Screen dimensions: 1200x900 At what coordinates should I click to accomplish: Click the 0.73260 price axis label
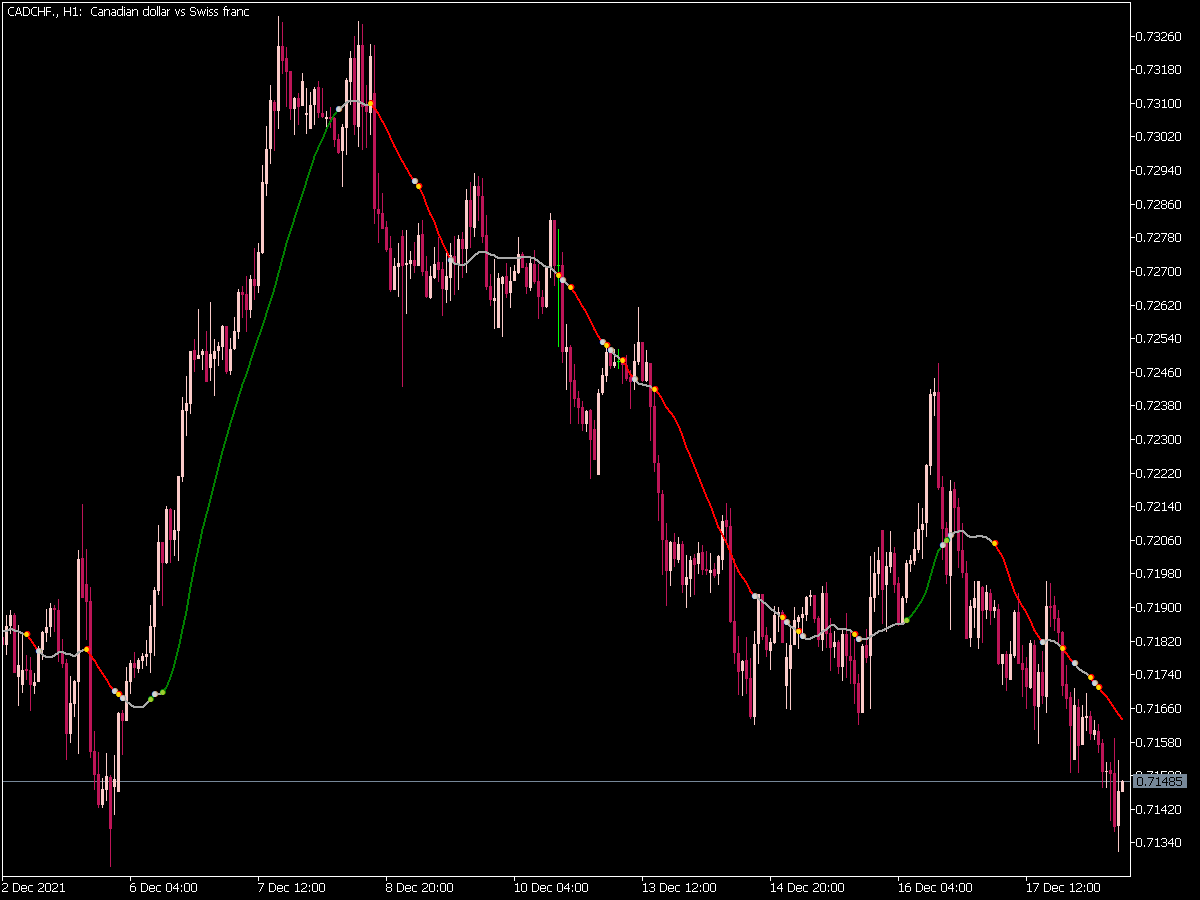(x=1158, y=36)
